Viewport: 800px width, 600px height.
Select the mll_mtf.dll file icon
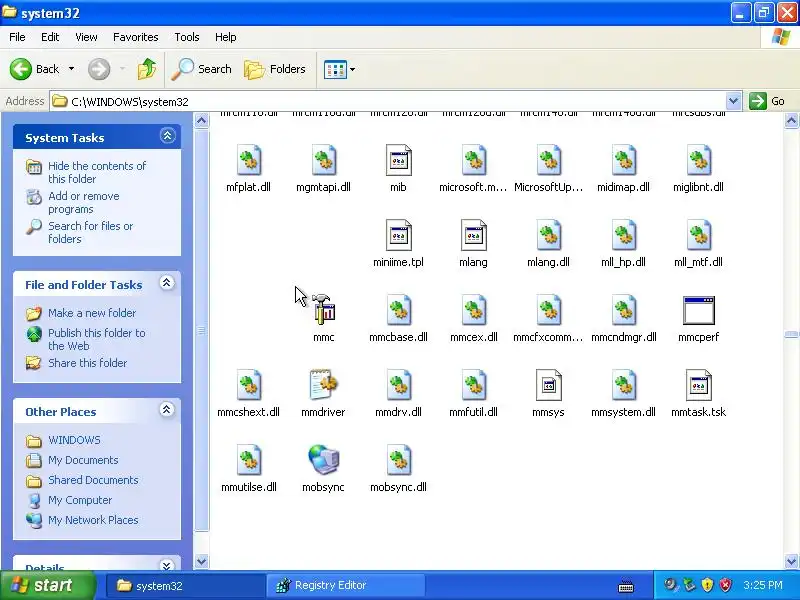point(698,235)
